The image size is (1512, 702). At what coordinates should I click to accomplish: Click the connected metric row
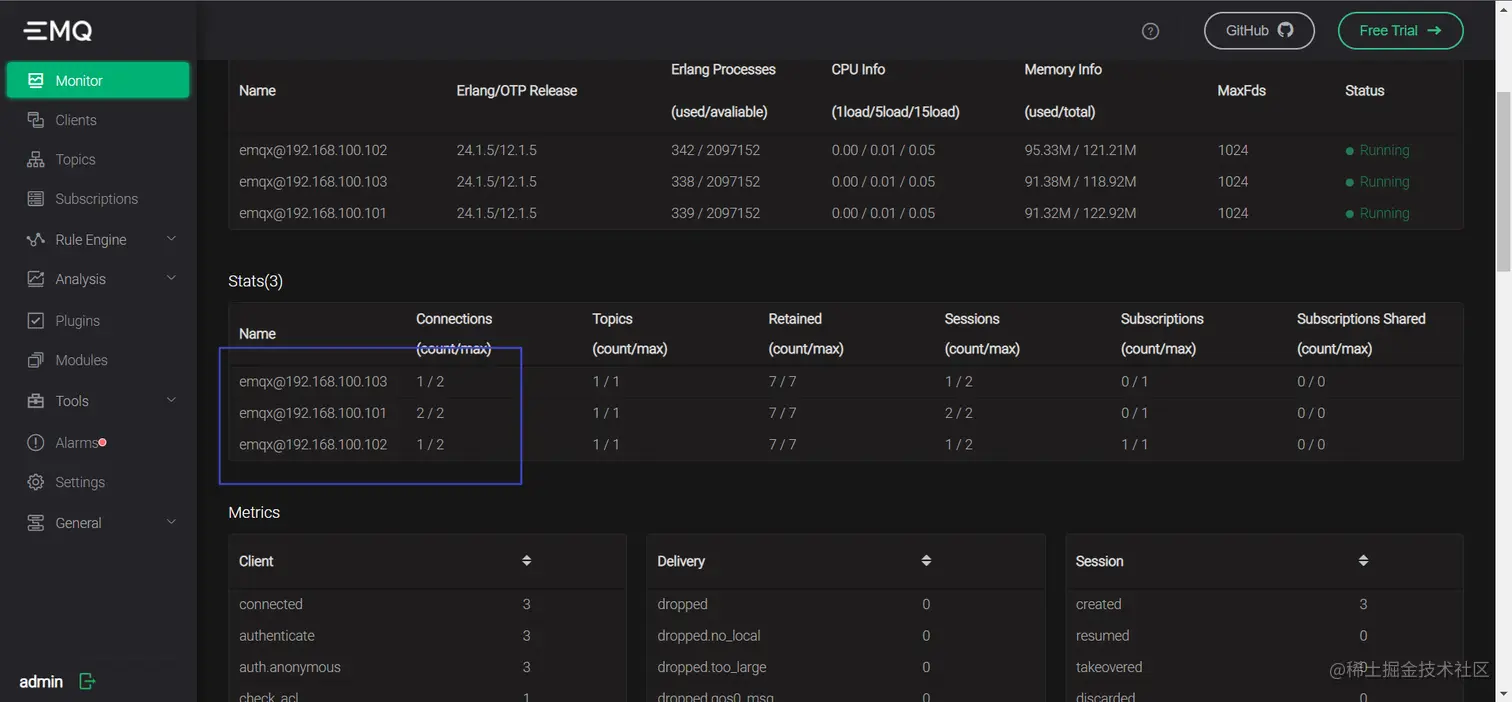[x=427, y=605]
